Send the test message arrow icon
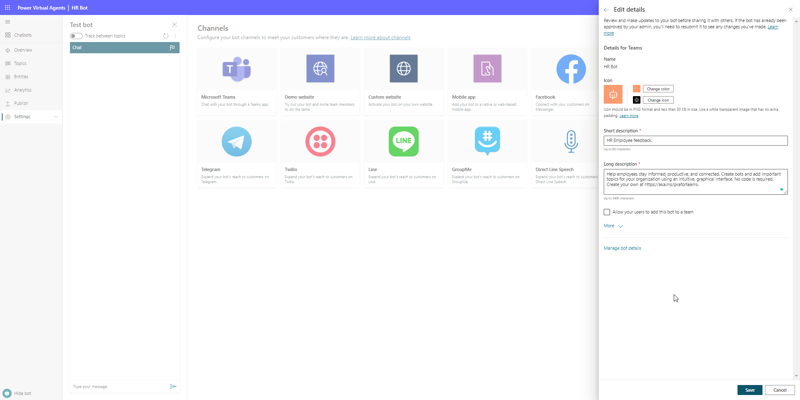Screen dimensions: 800x400 tap(173, 386)
